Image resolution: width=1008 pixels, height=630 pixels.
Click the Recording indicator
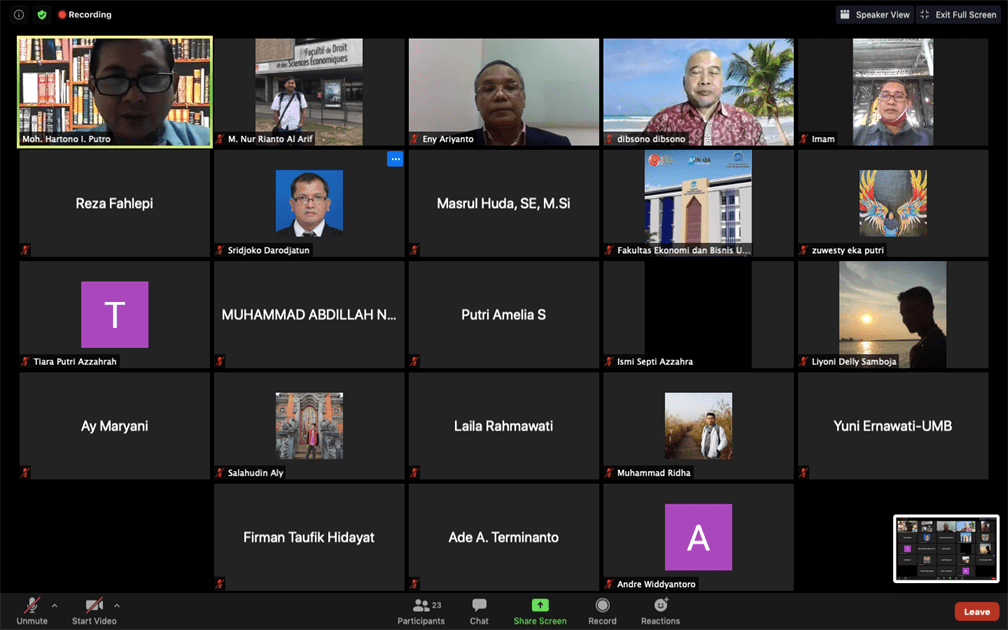pyautogui.click(x=85, y=15)
